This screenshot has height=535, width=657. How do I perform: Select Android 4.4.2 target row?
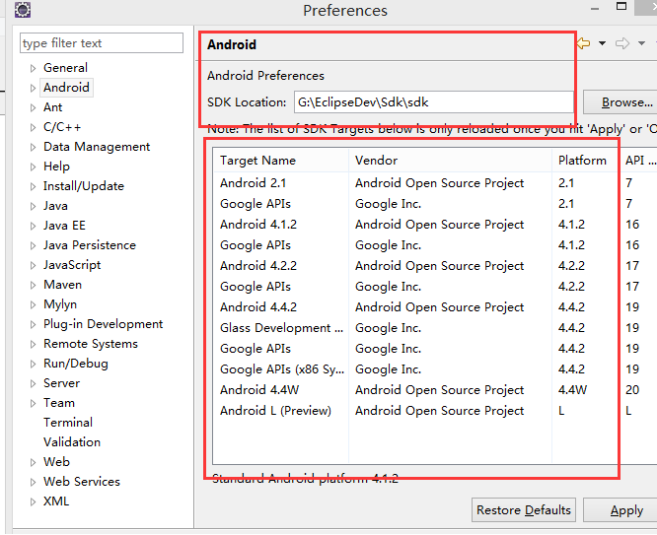[x=435, y=307]
